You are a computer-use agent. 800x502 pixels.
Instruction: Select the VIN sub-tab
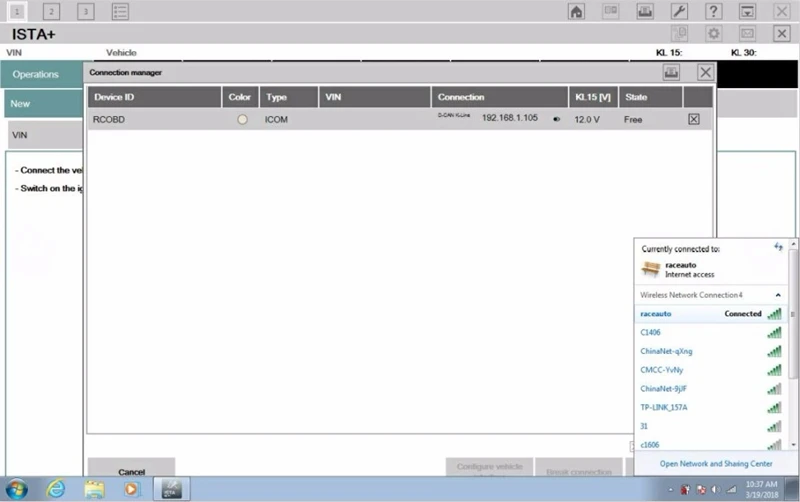[45, 135]
